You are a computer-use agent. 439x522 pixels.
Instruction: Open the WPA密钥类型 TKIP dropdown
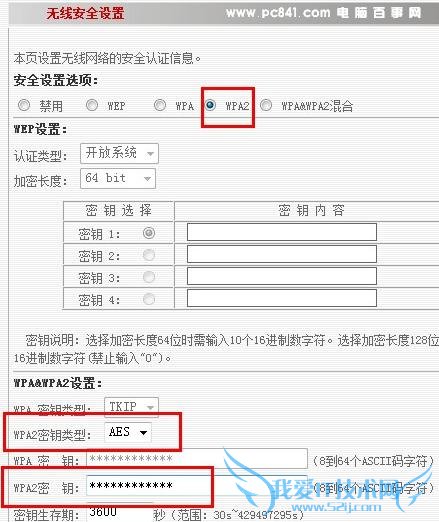click(131, 407)
